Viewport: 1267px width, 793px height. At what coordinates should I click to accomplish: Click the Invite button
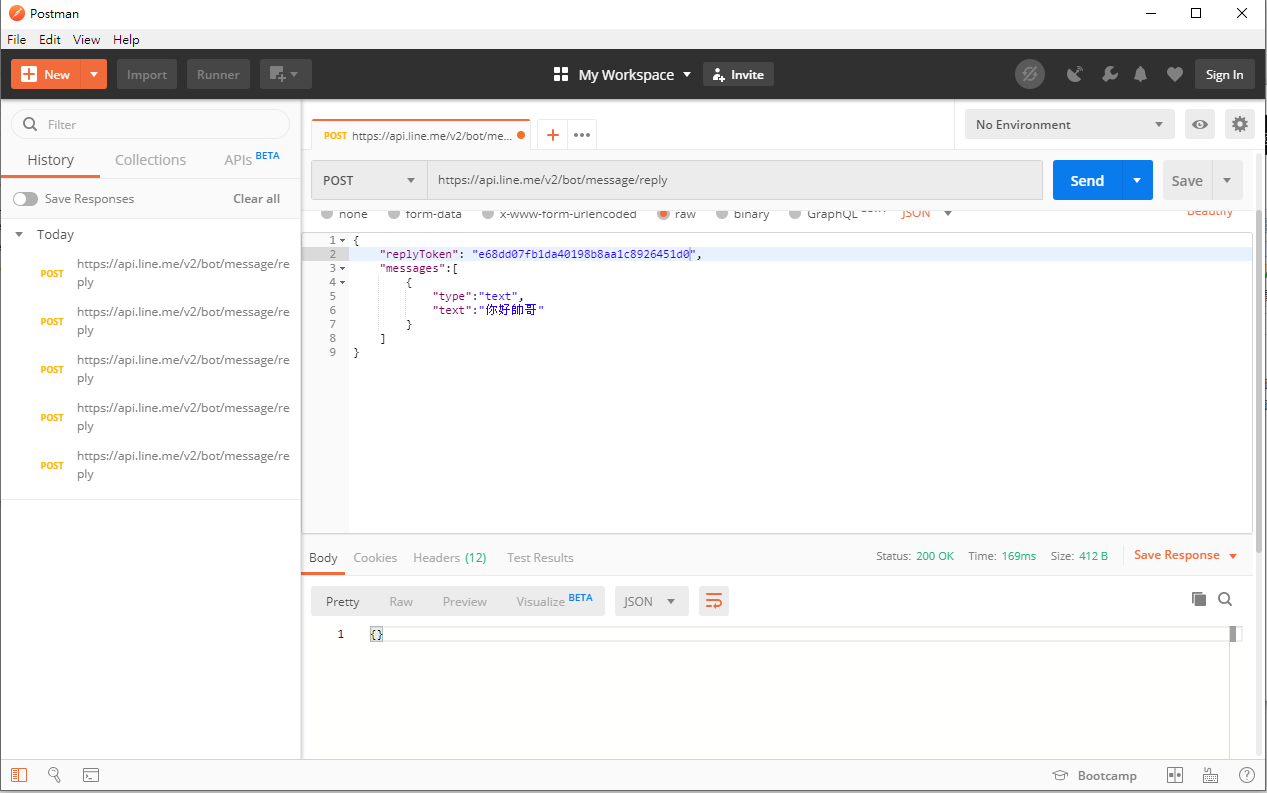(x=738, y=75)
